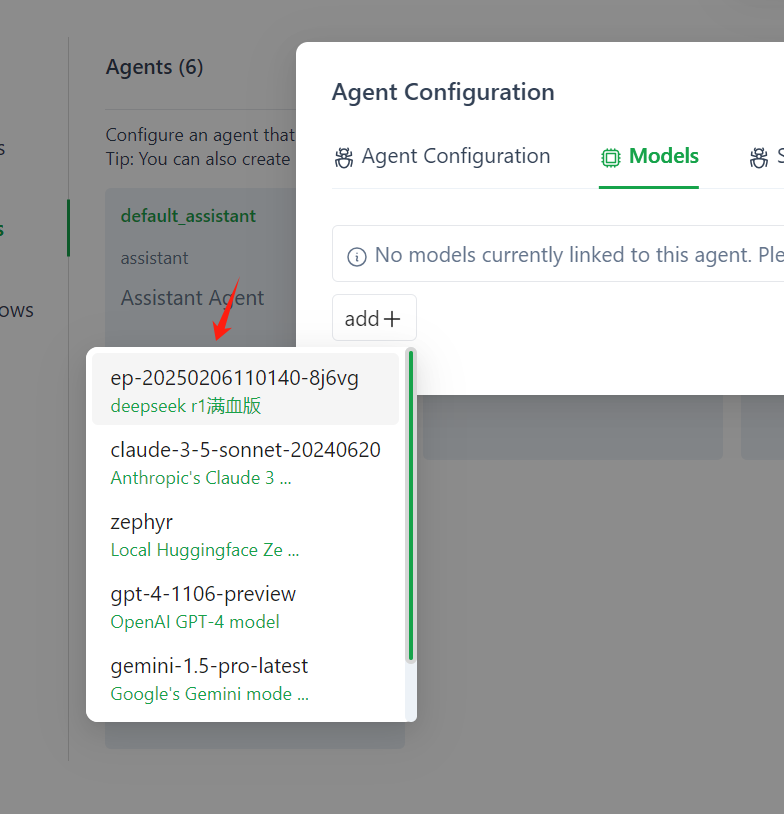Choose claude-3-5-sonnet-20240620 from dropdown
Image resolution: width=784 pixels, height=814 pixels.
(x=245, y=462)
